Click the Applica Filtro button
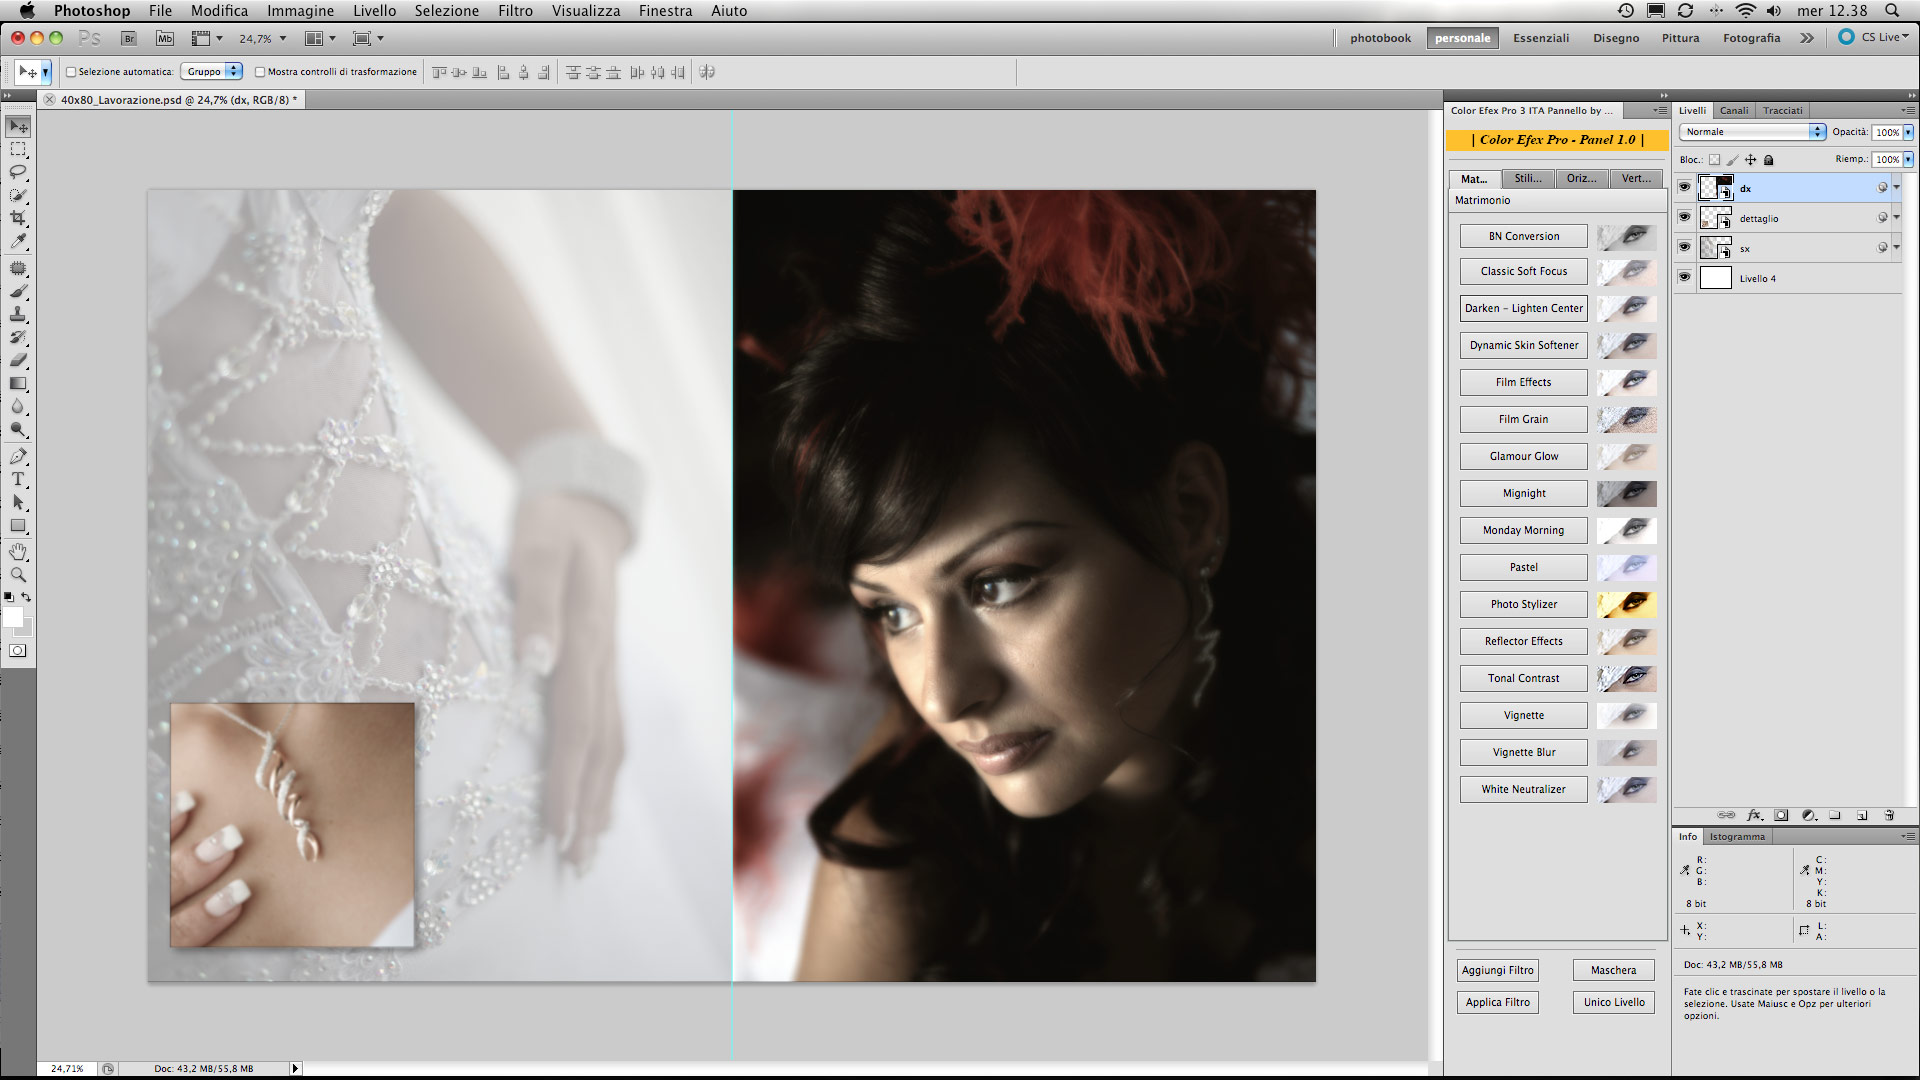Screen dimensions: 1920x1080 pos(1497,1002)
